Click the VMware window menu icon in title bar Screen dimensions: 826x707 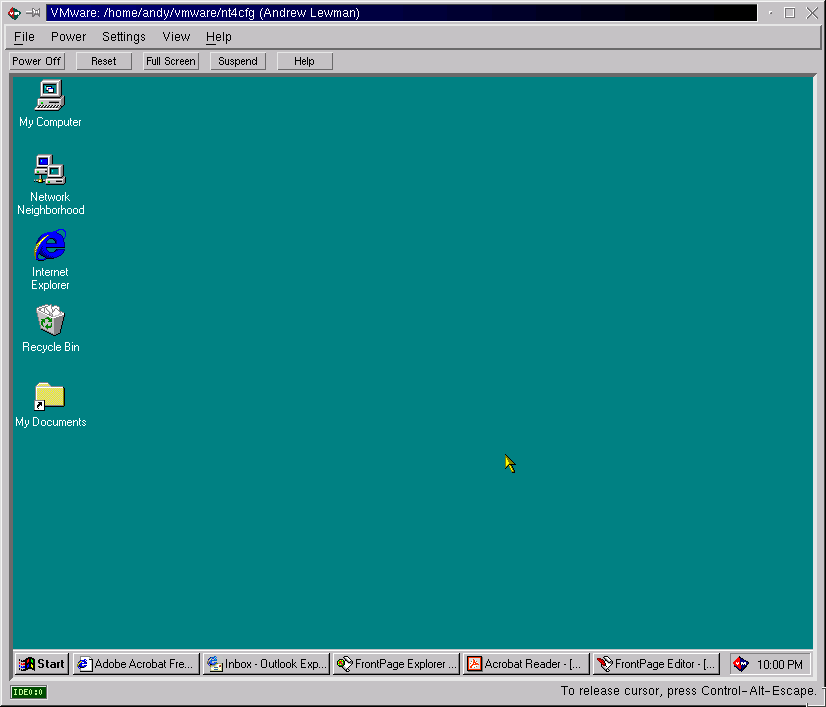click(14, 13)
